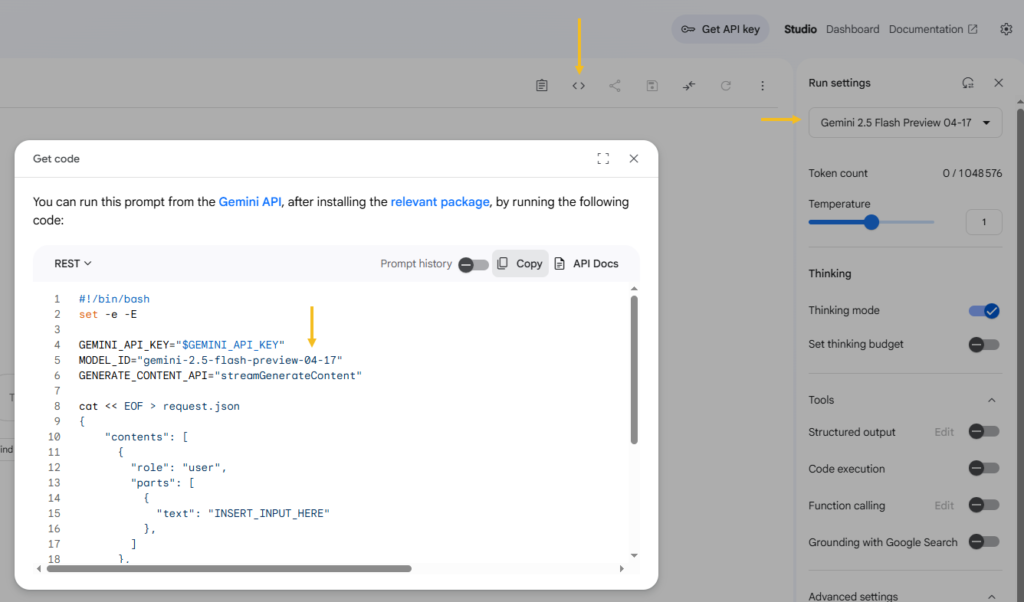The height and width of the screenshot is (602, 1024).
Task: Click the Get code icon in toolbar
Action: [578, 86]
